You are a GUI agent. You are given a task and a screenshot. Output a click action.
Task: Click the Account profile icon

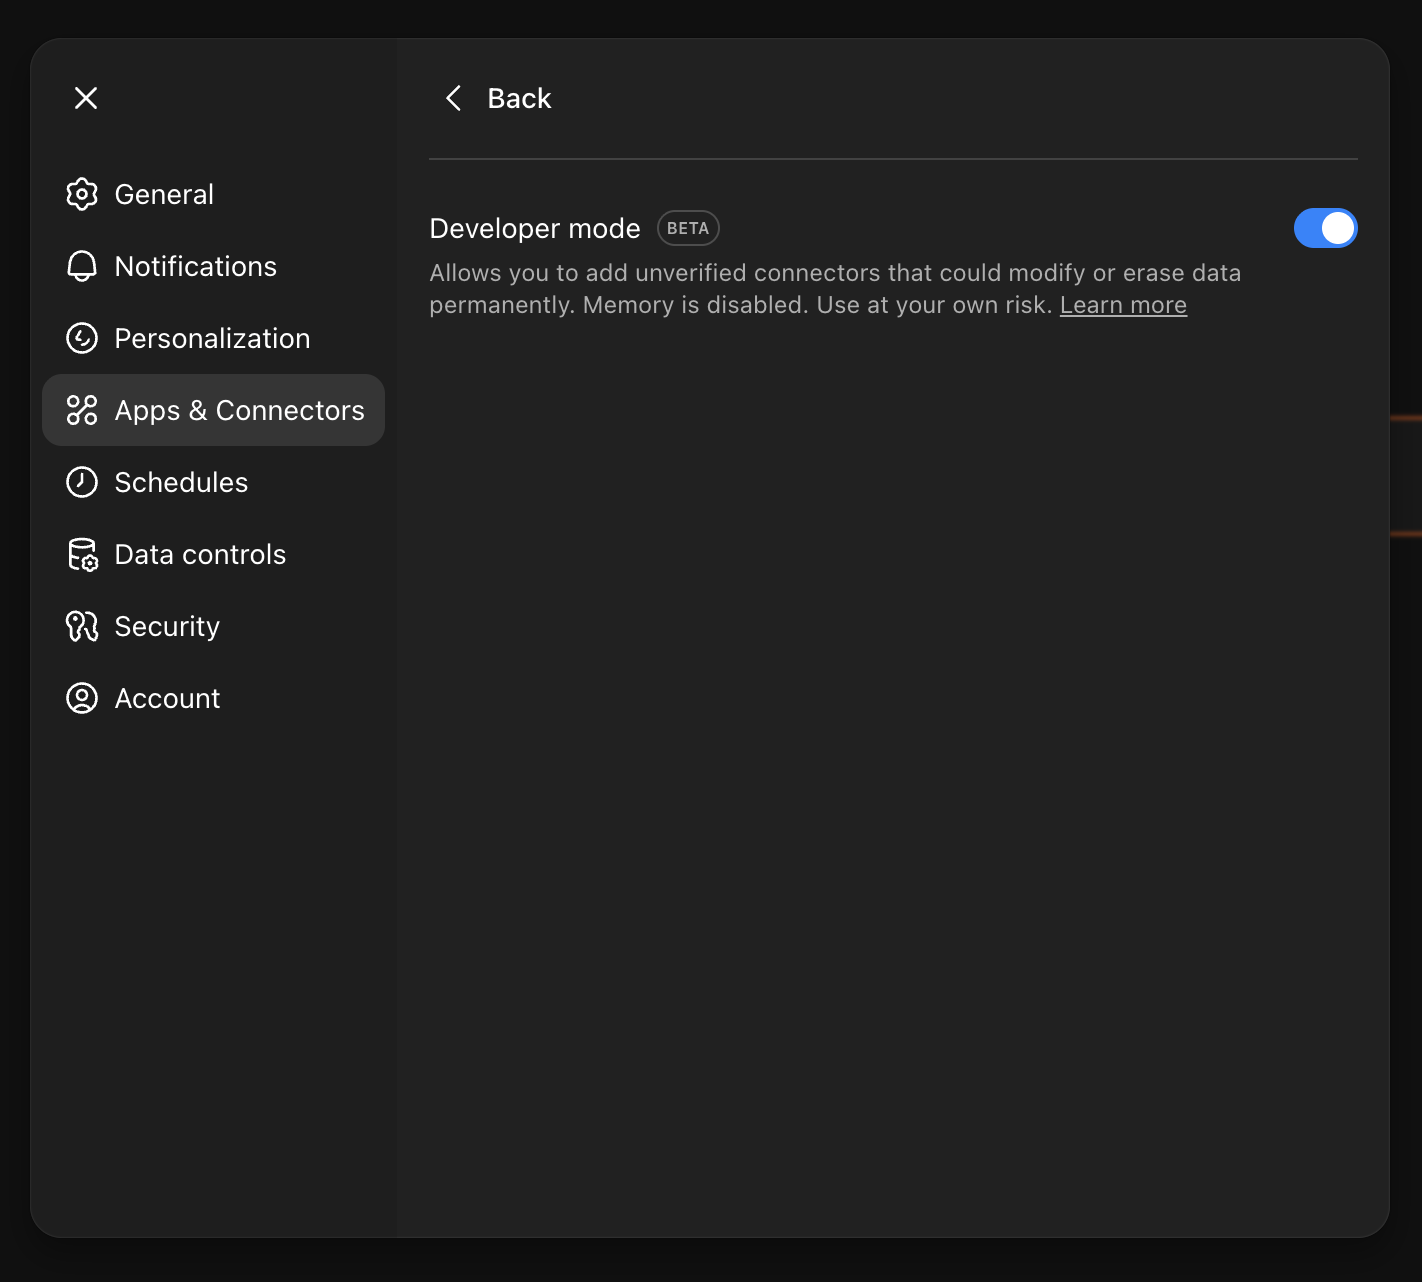click(x=82, y=698)
